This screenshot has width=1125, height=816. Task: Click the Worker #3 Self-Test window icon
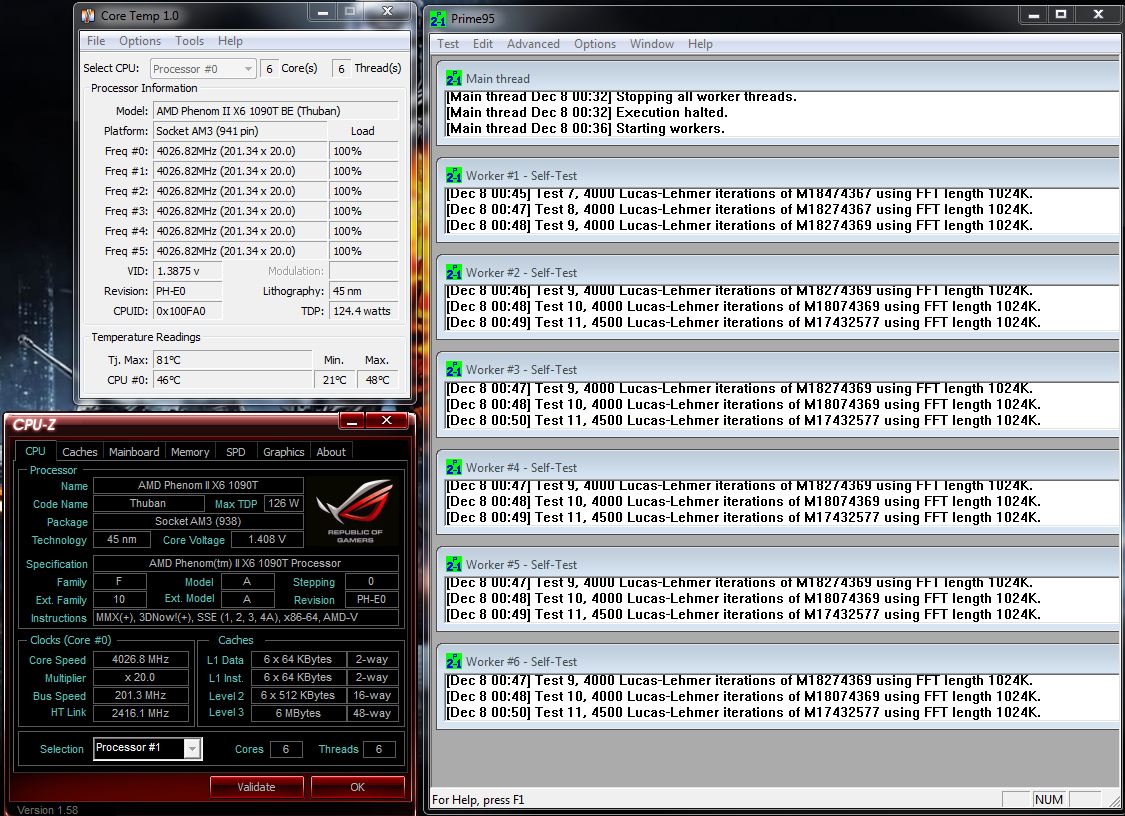click(453, 370)
